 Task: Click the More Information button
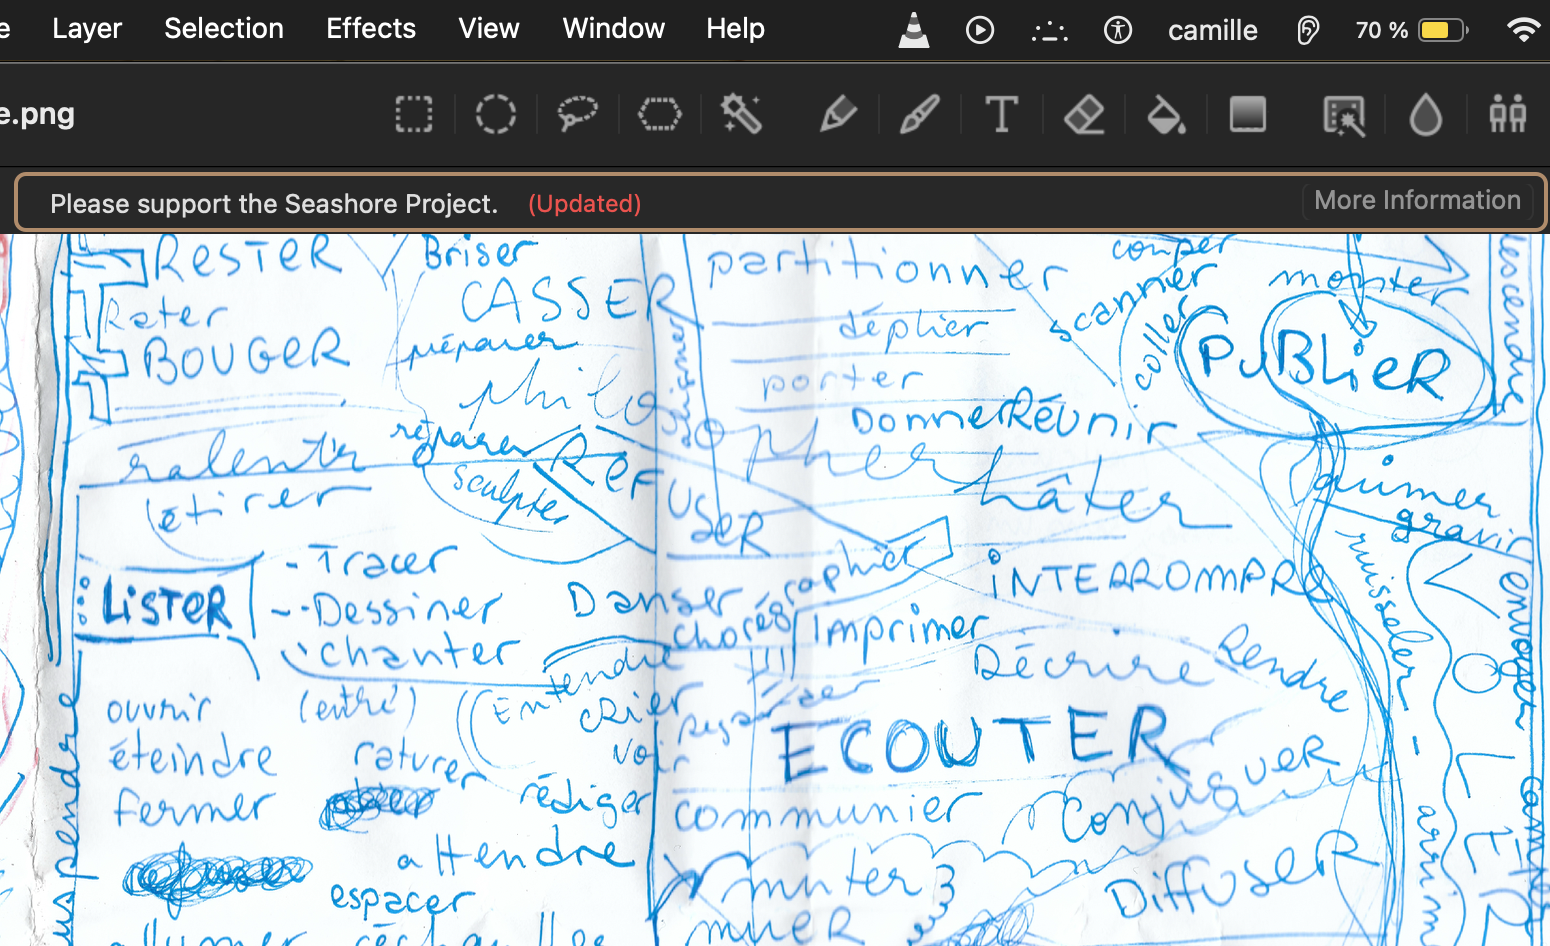[1417, 201]
